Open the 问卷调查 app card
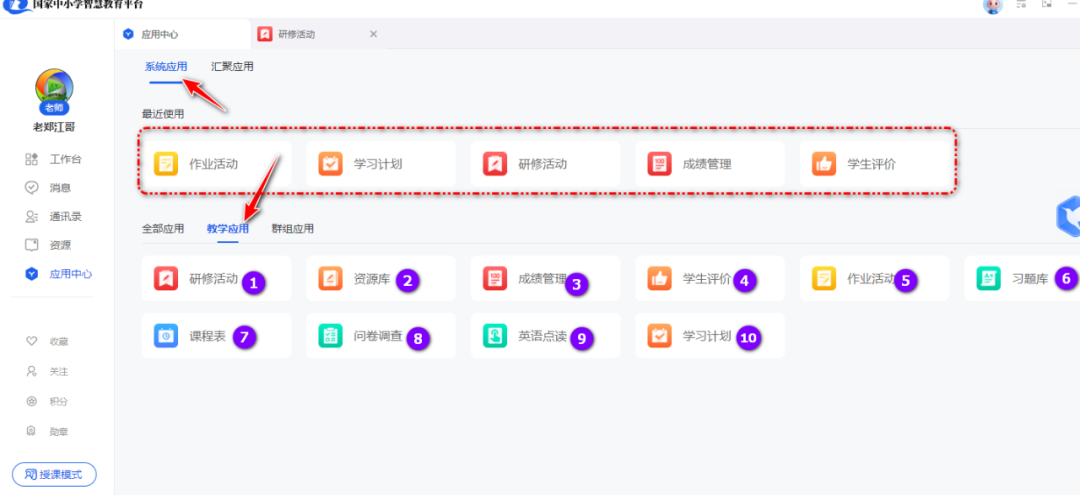Image resolution: width=1080 pixels, height=495 pixels. (381, 336)
